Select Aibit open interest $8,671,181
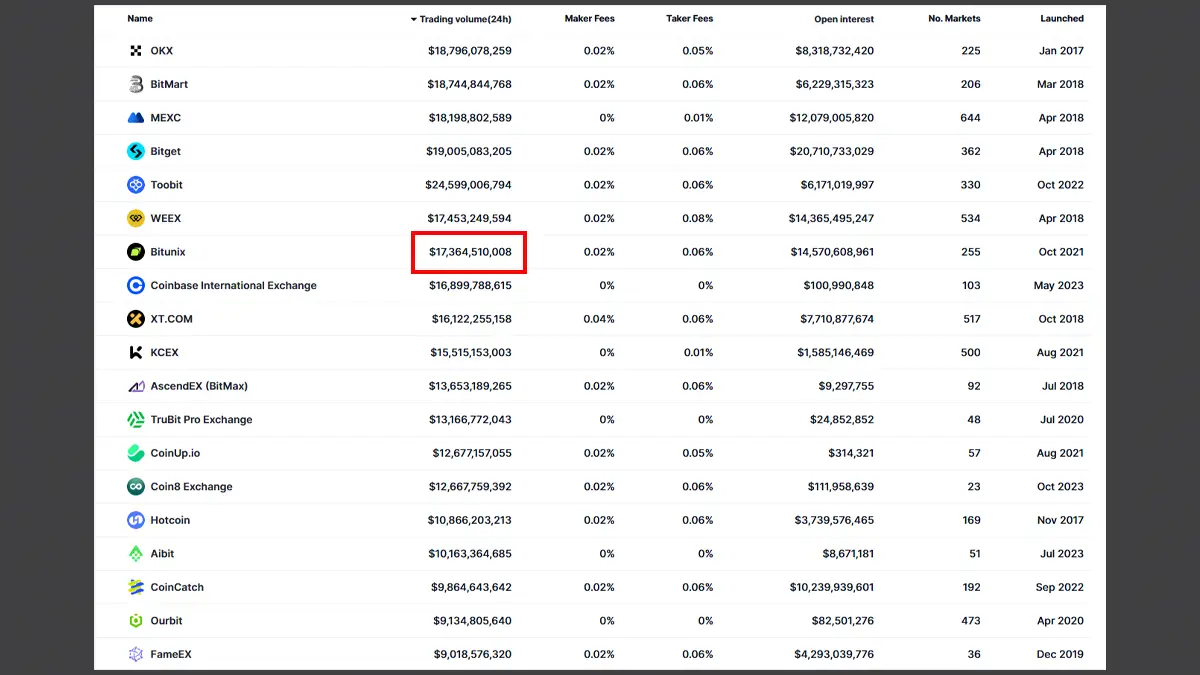The height and width of the screenshot is (675, 1200). click(849, 553)
